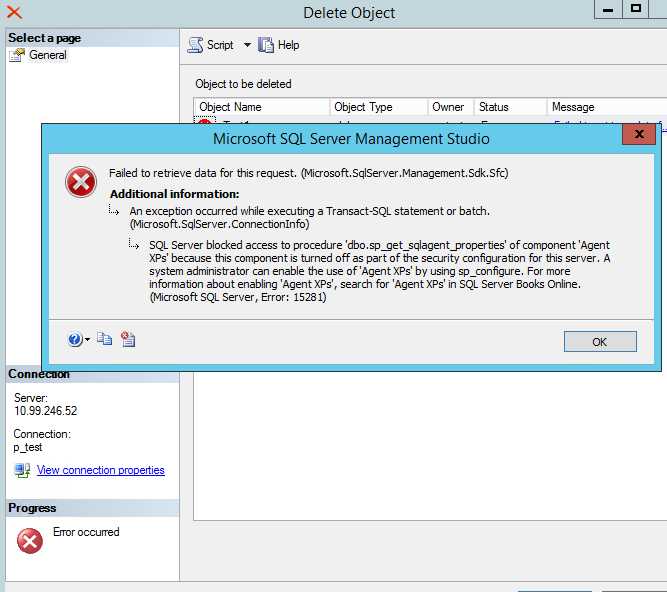Click the Progress error icon
This screenshot has width=667, height=592.
[x=30, y=541]
